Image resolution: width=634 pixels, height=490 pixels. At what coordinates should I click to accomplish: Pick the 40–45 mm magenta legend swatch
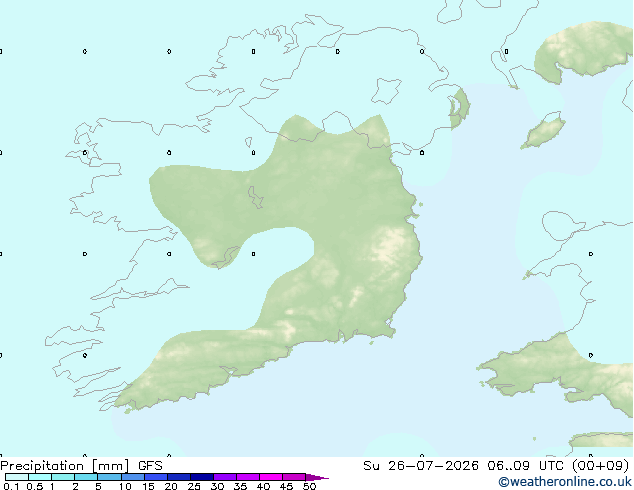point(271,477)
